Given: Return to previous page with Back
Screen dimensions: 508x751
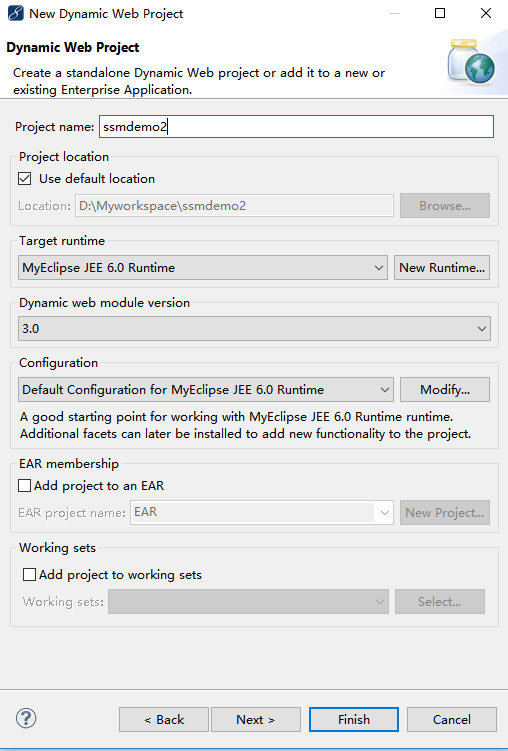Looking at the screenshot, I should point(164,719).
